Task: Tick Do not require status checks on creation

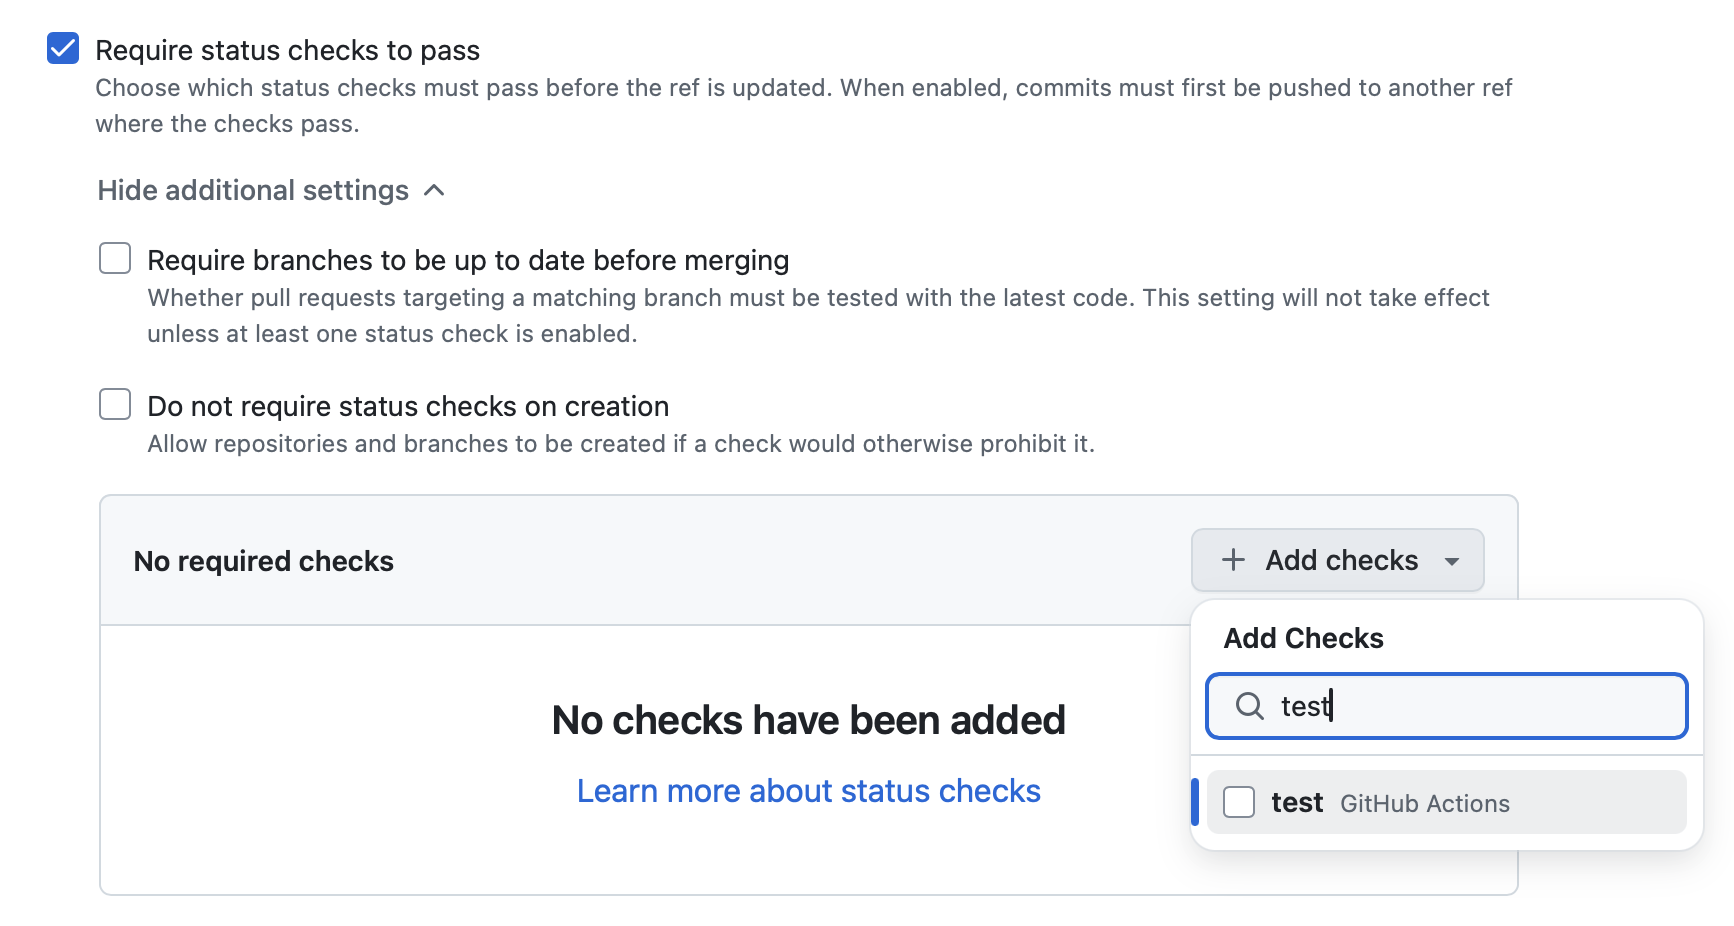Action: tap(115, 404)
